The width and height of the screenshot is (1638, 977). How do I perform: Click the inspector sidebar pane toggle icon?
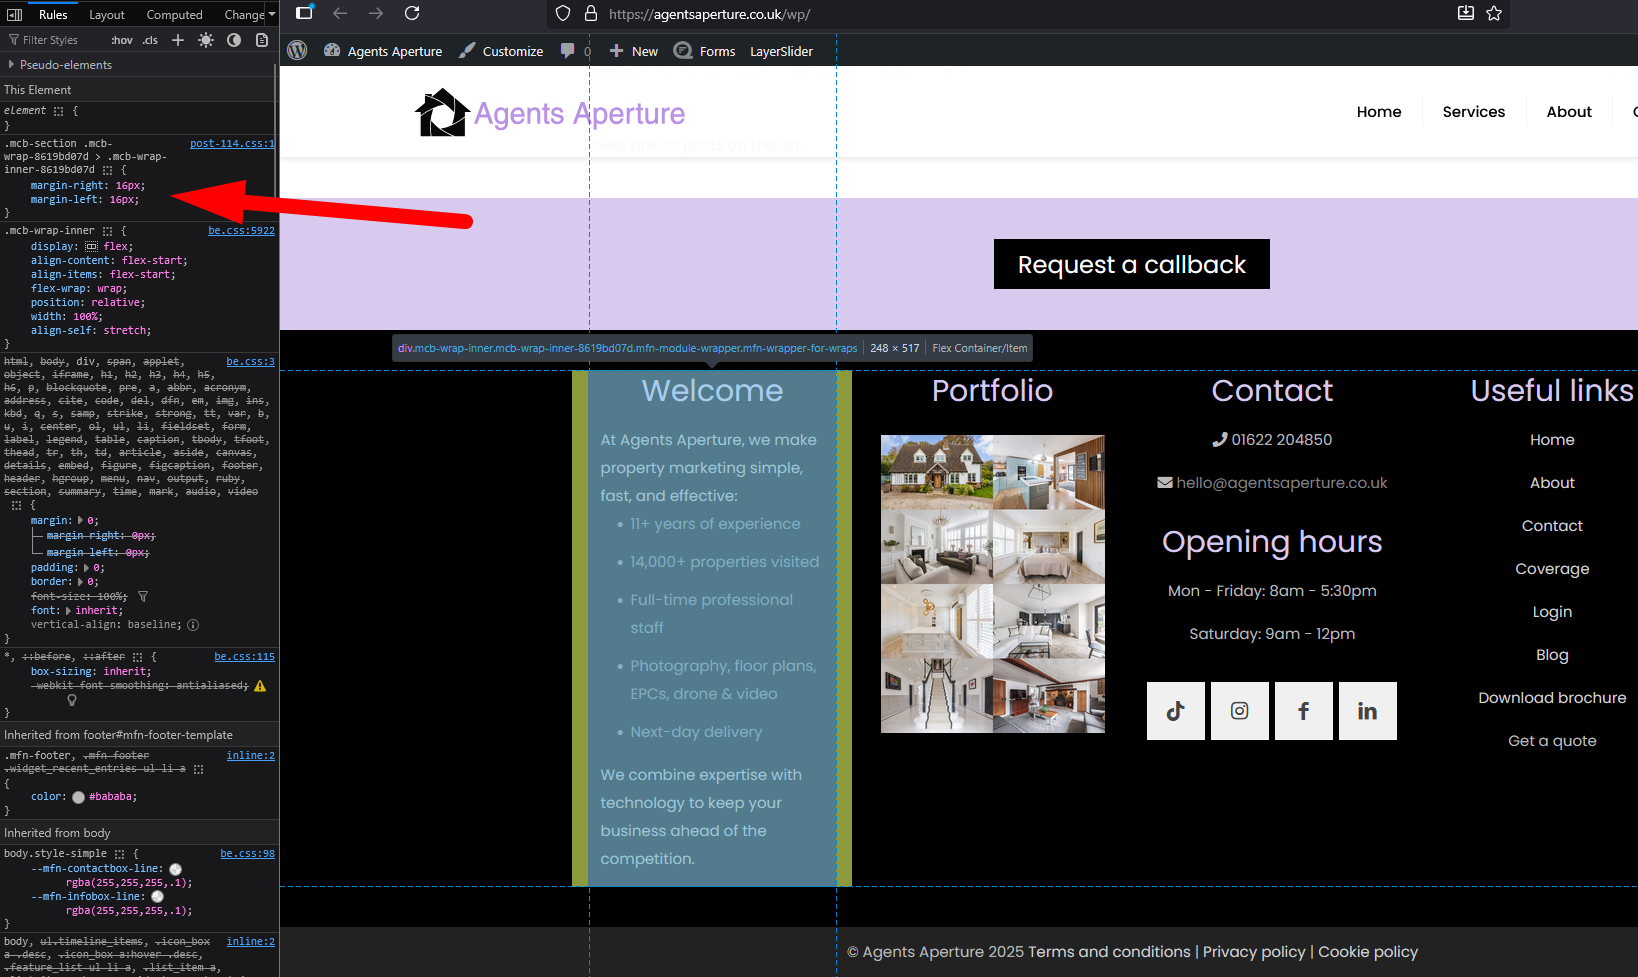coord(15,14)
